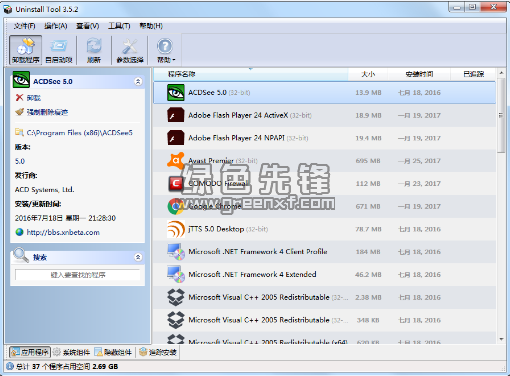Click the program search input field
The width and height of the screenshot is (510, 376).
78,275
